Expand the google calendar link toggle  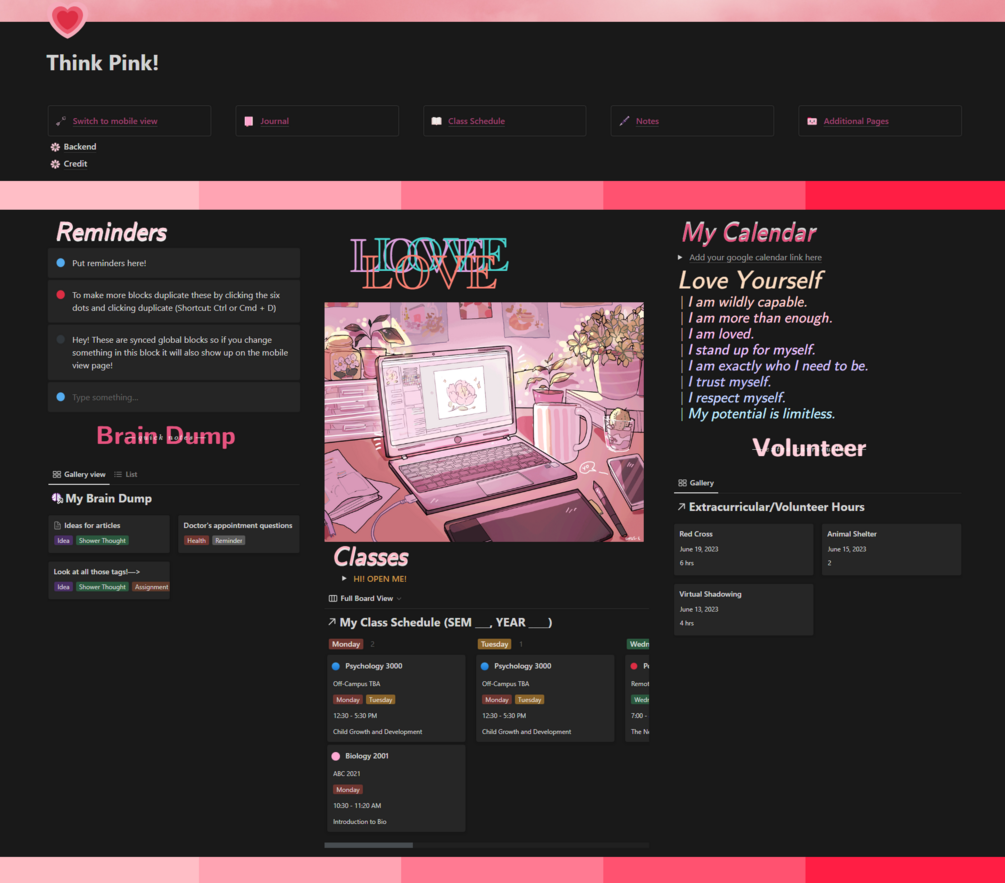680,258
